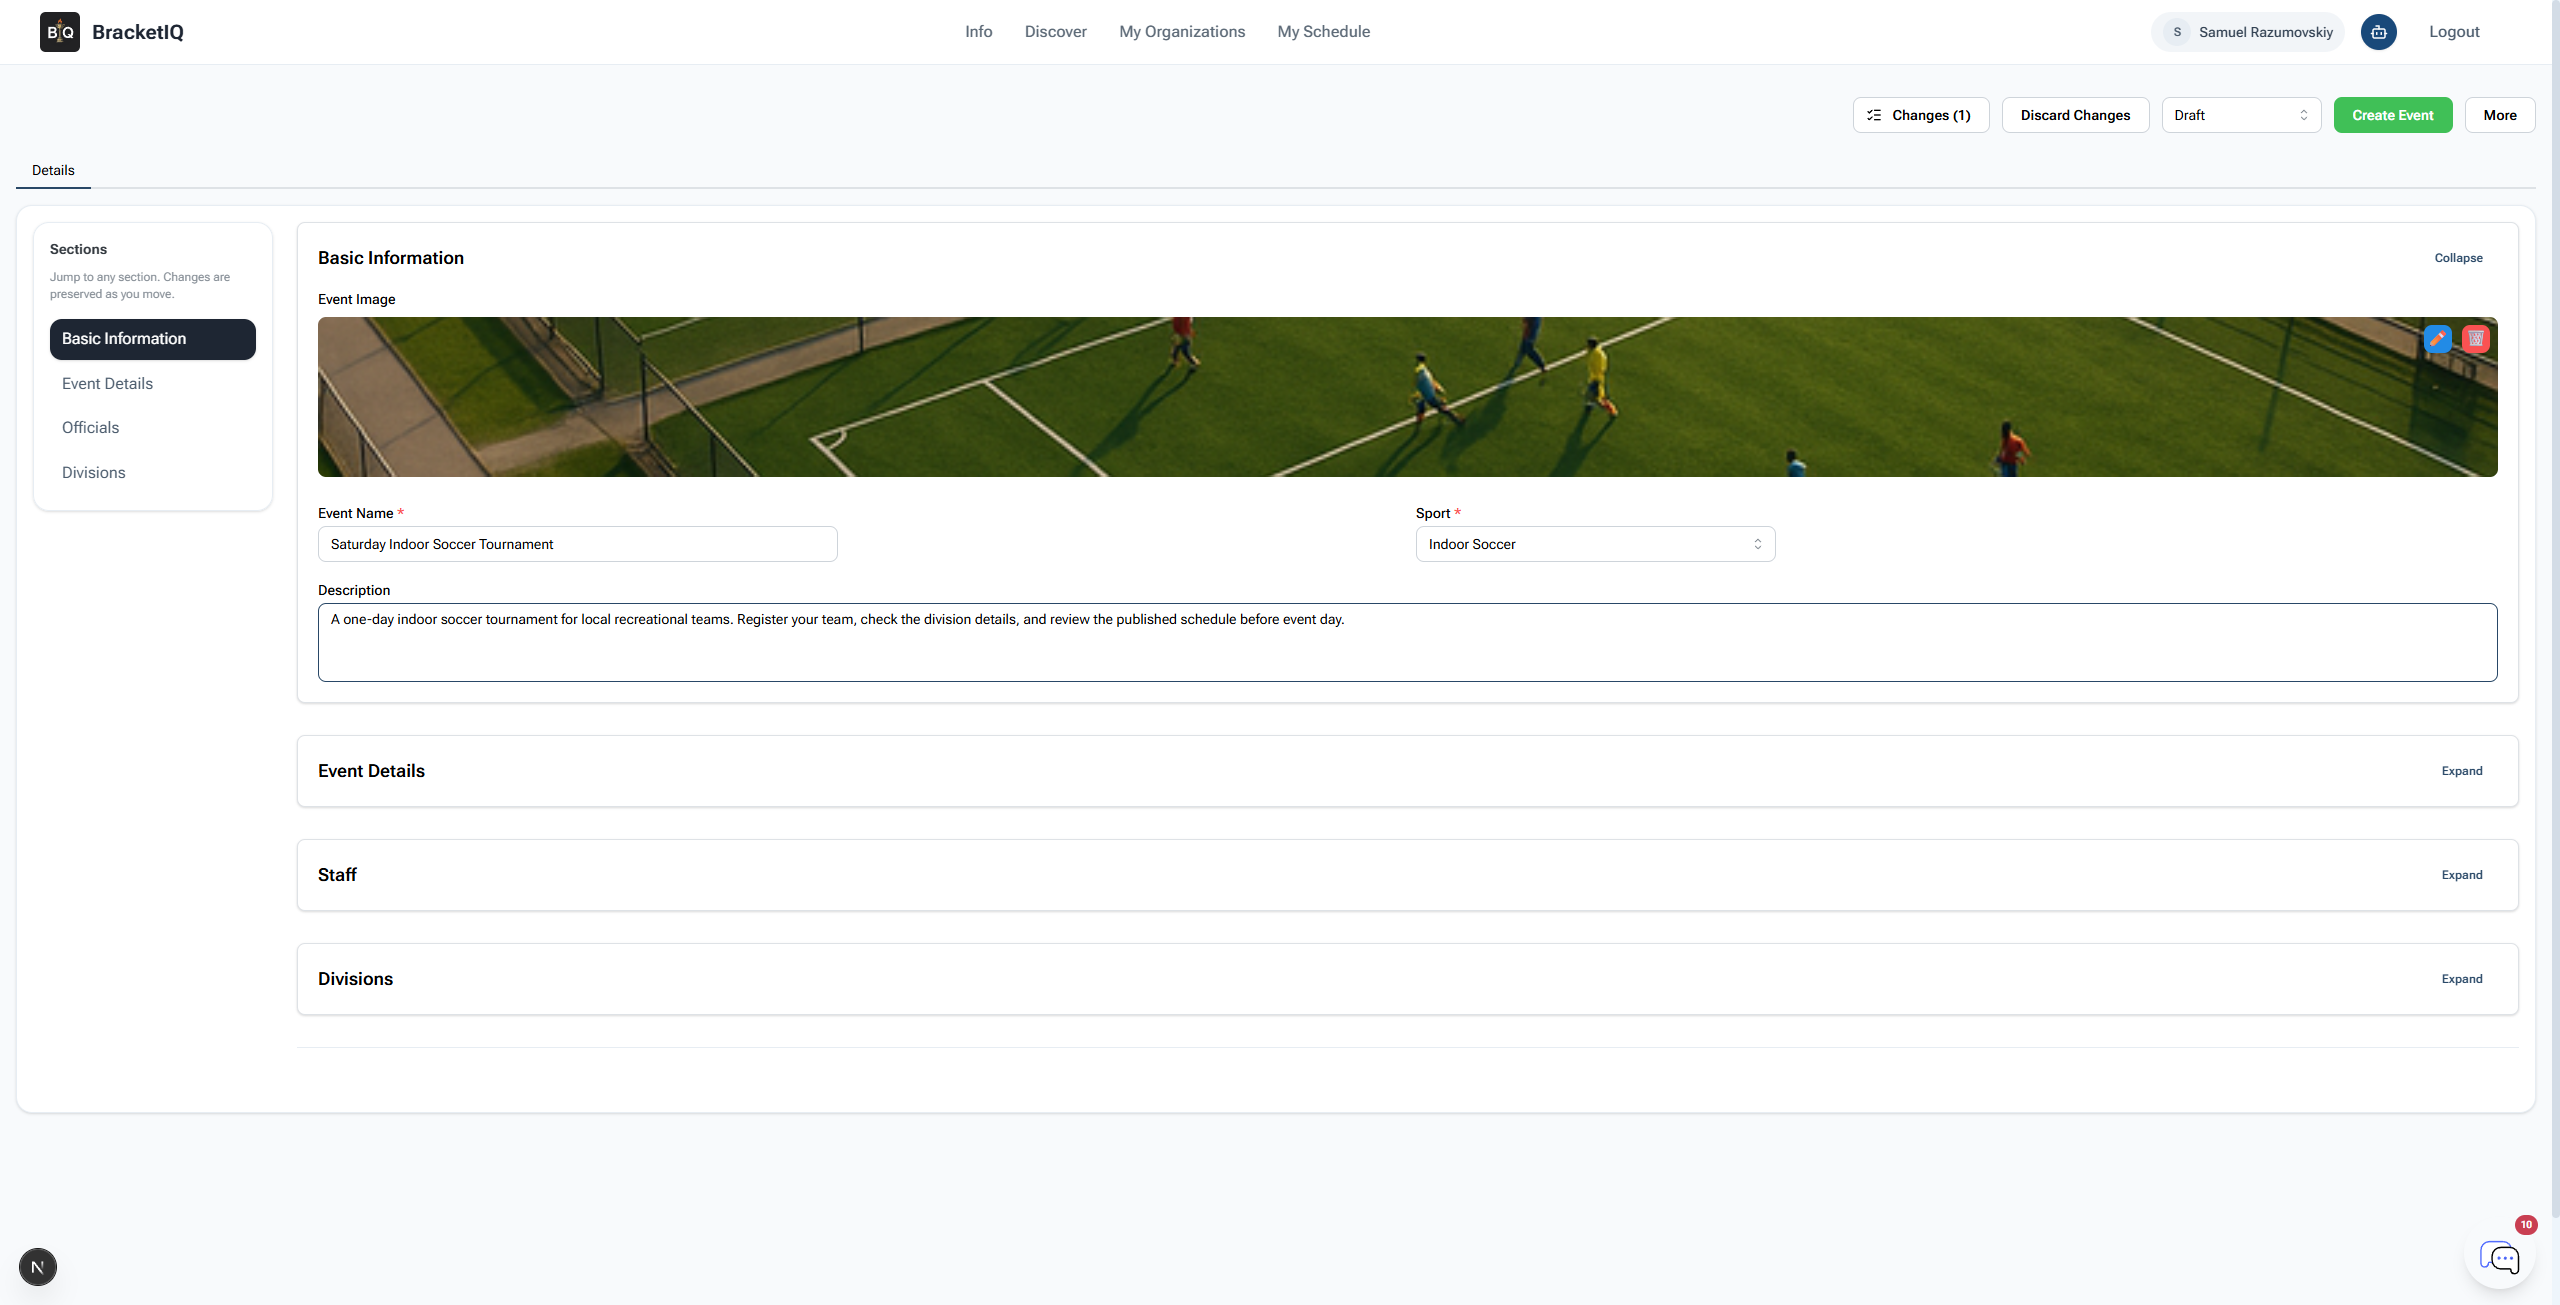
Task: Click the blue pencil edit image icon
Action: pos(2438,339)
